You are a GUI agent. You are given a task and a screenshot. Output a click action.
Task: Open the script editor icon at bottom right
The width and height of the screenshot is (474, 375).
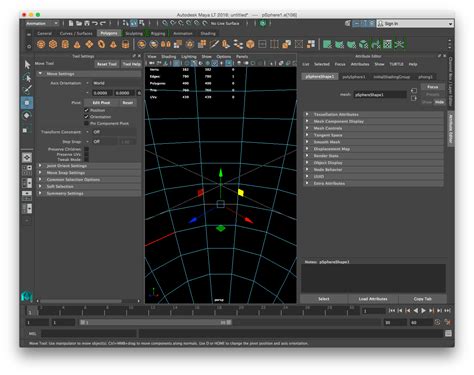448,333
